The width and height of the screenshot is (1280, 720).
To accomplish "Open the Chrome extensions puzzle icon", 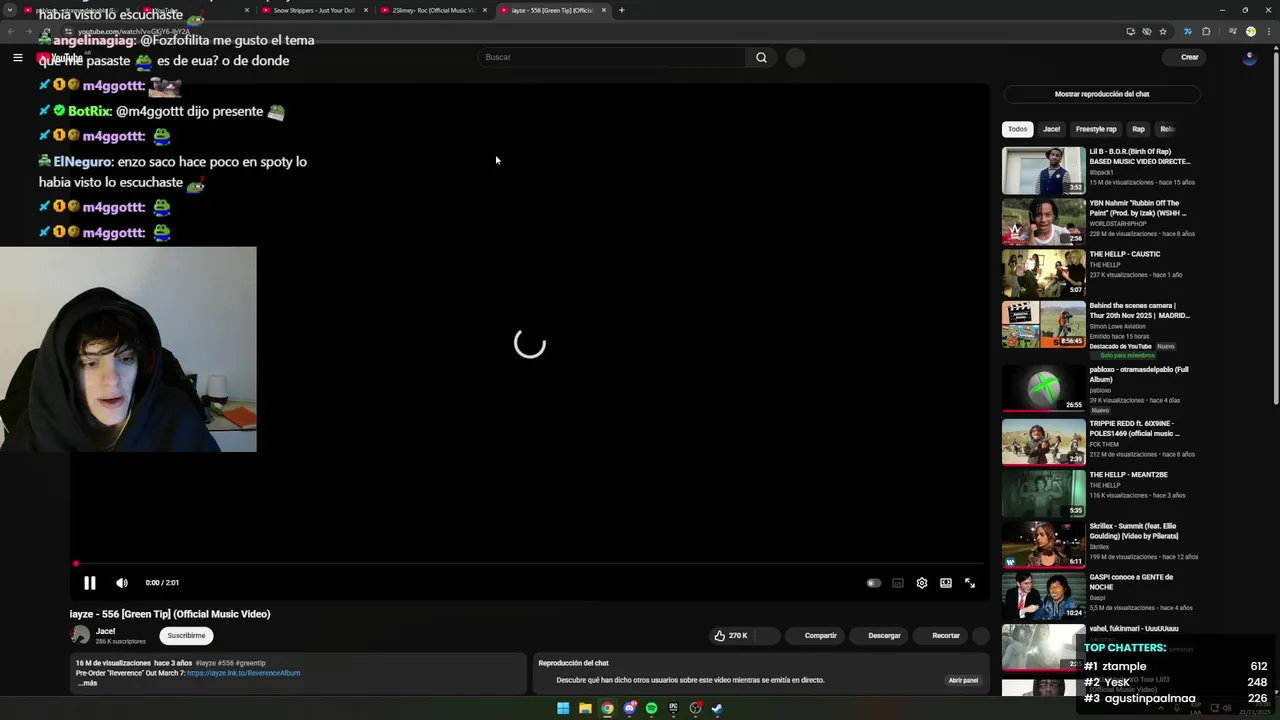I will 1206,31.
